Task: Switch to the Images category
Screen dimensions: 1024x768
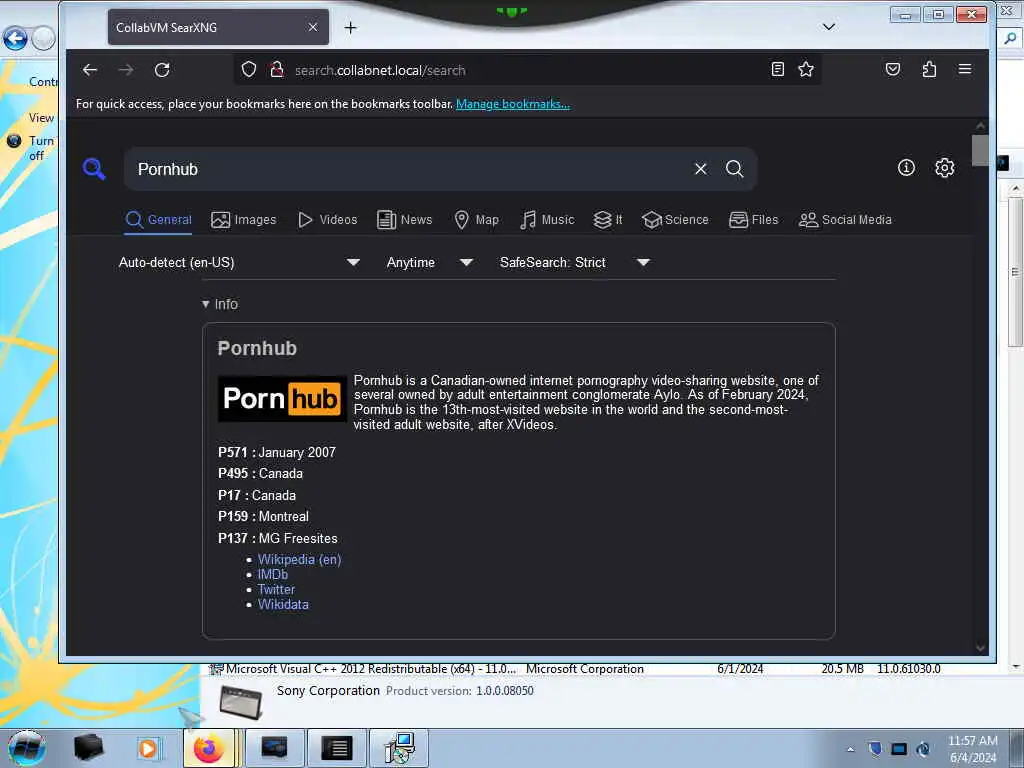Action: coord(244,220)
